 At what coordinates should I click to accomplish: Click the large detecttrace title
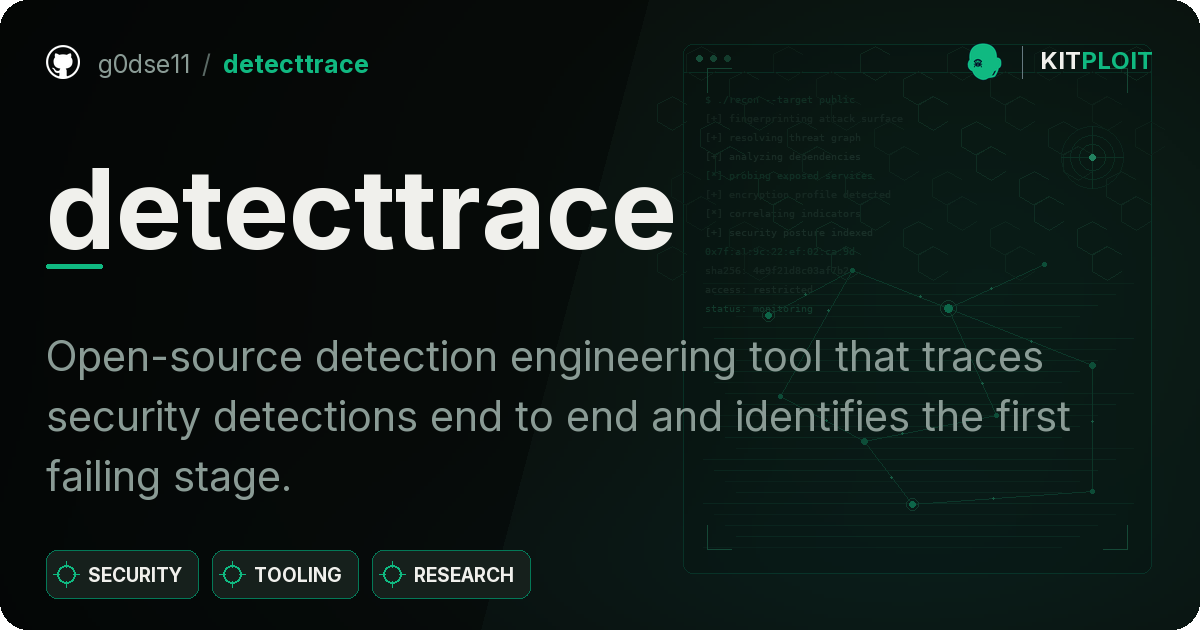[361, 211]
